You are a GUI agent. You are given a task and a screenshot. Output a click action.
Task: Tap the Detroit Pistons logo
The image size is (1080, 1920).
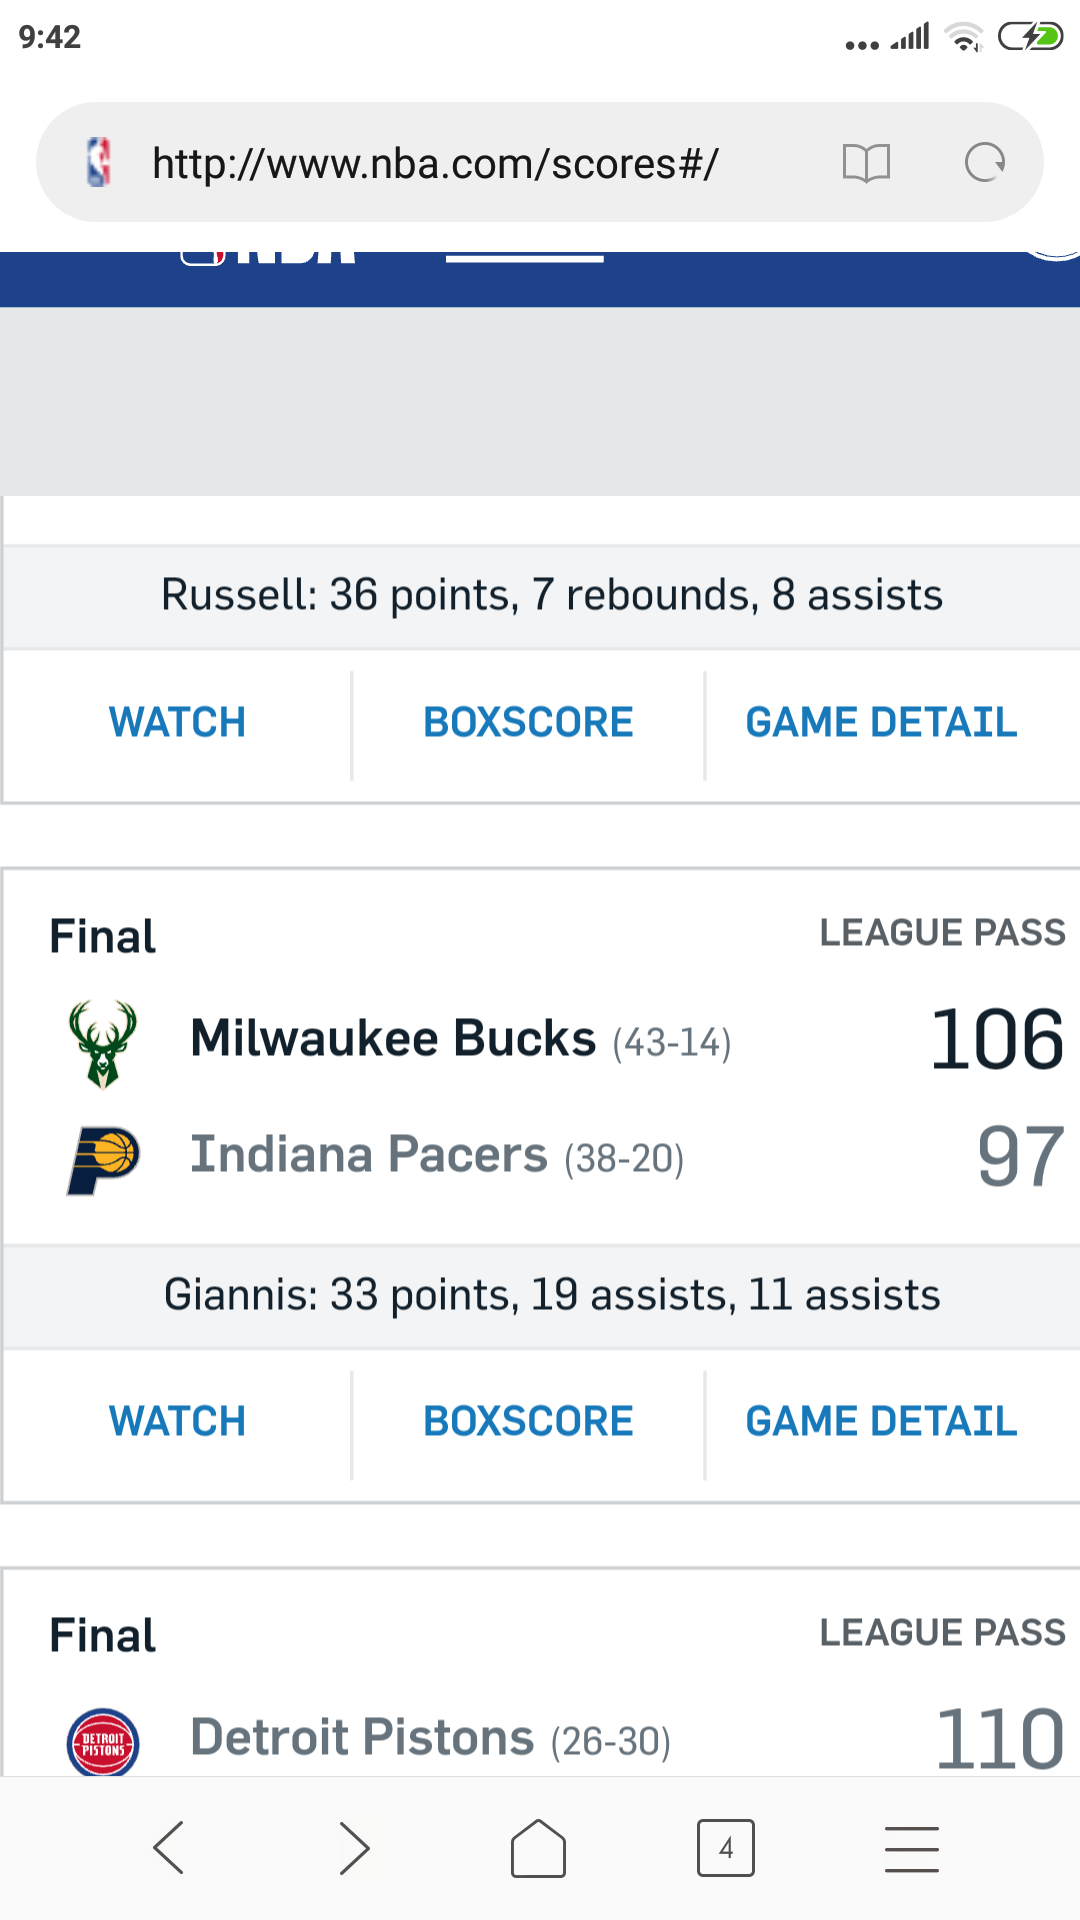(x=103, y=1740)
